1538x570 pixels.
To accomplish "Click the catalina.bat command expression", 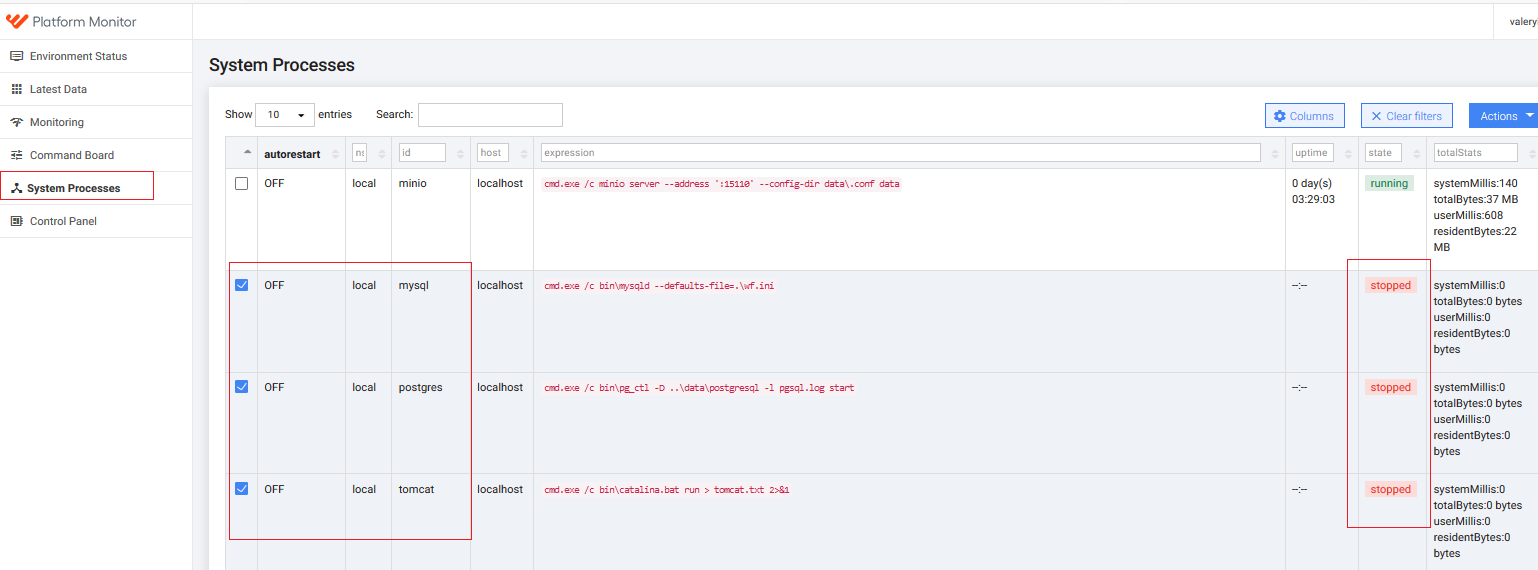I will click(666, 490).
